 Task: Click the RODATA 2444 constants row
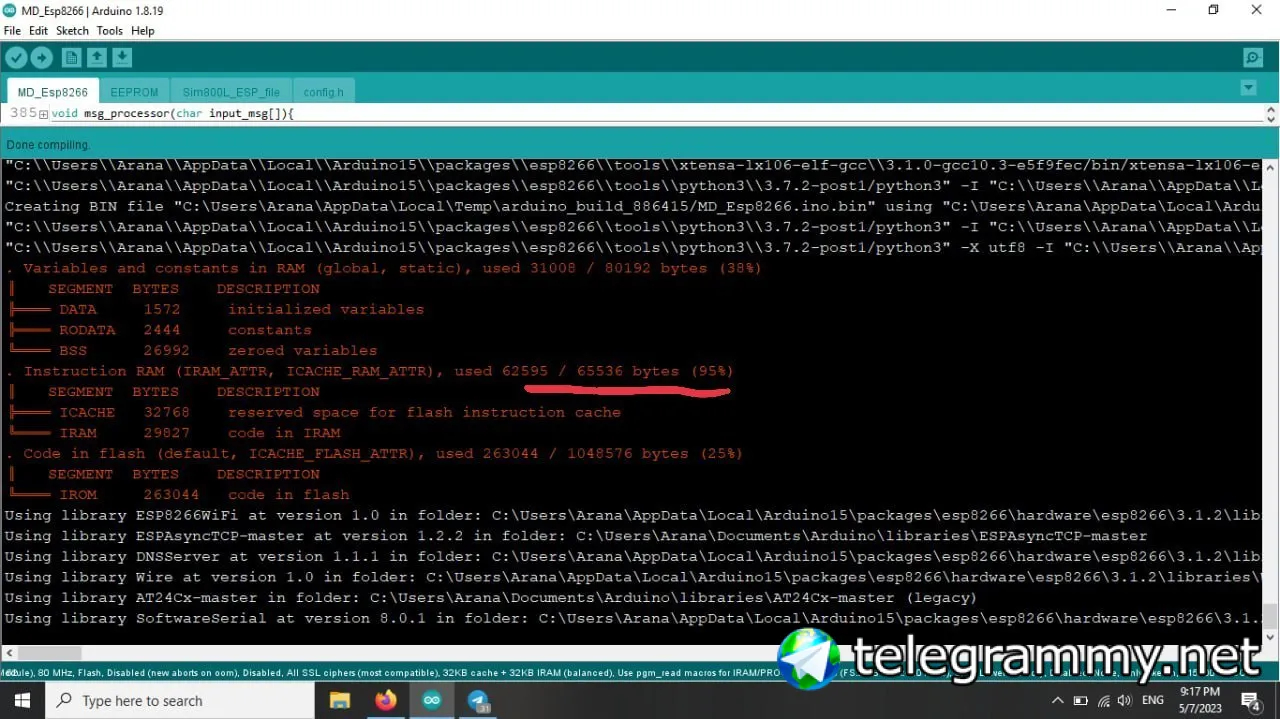pyautogui.click(x=159, y=330)
